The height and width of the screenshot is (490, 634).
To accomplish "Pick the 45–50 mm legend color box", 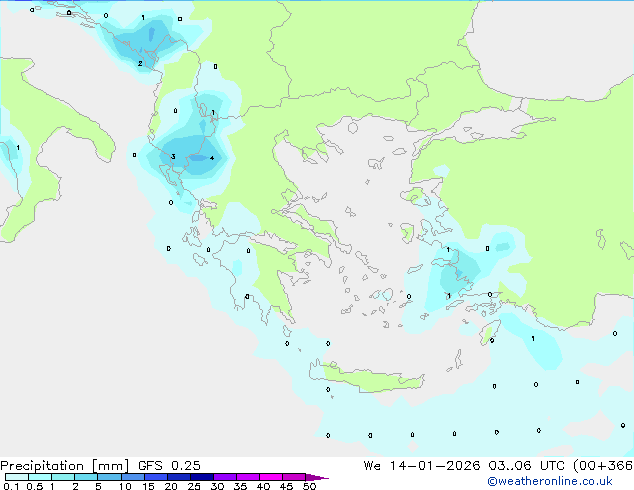I will (294, 477).
